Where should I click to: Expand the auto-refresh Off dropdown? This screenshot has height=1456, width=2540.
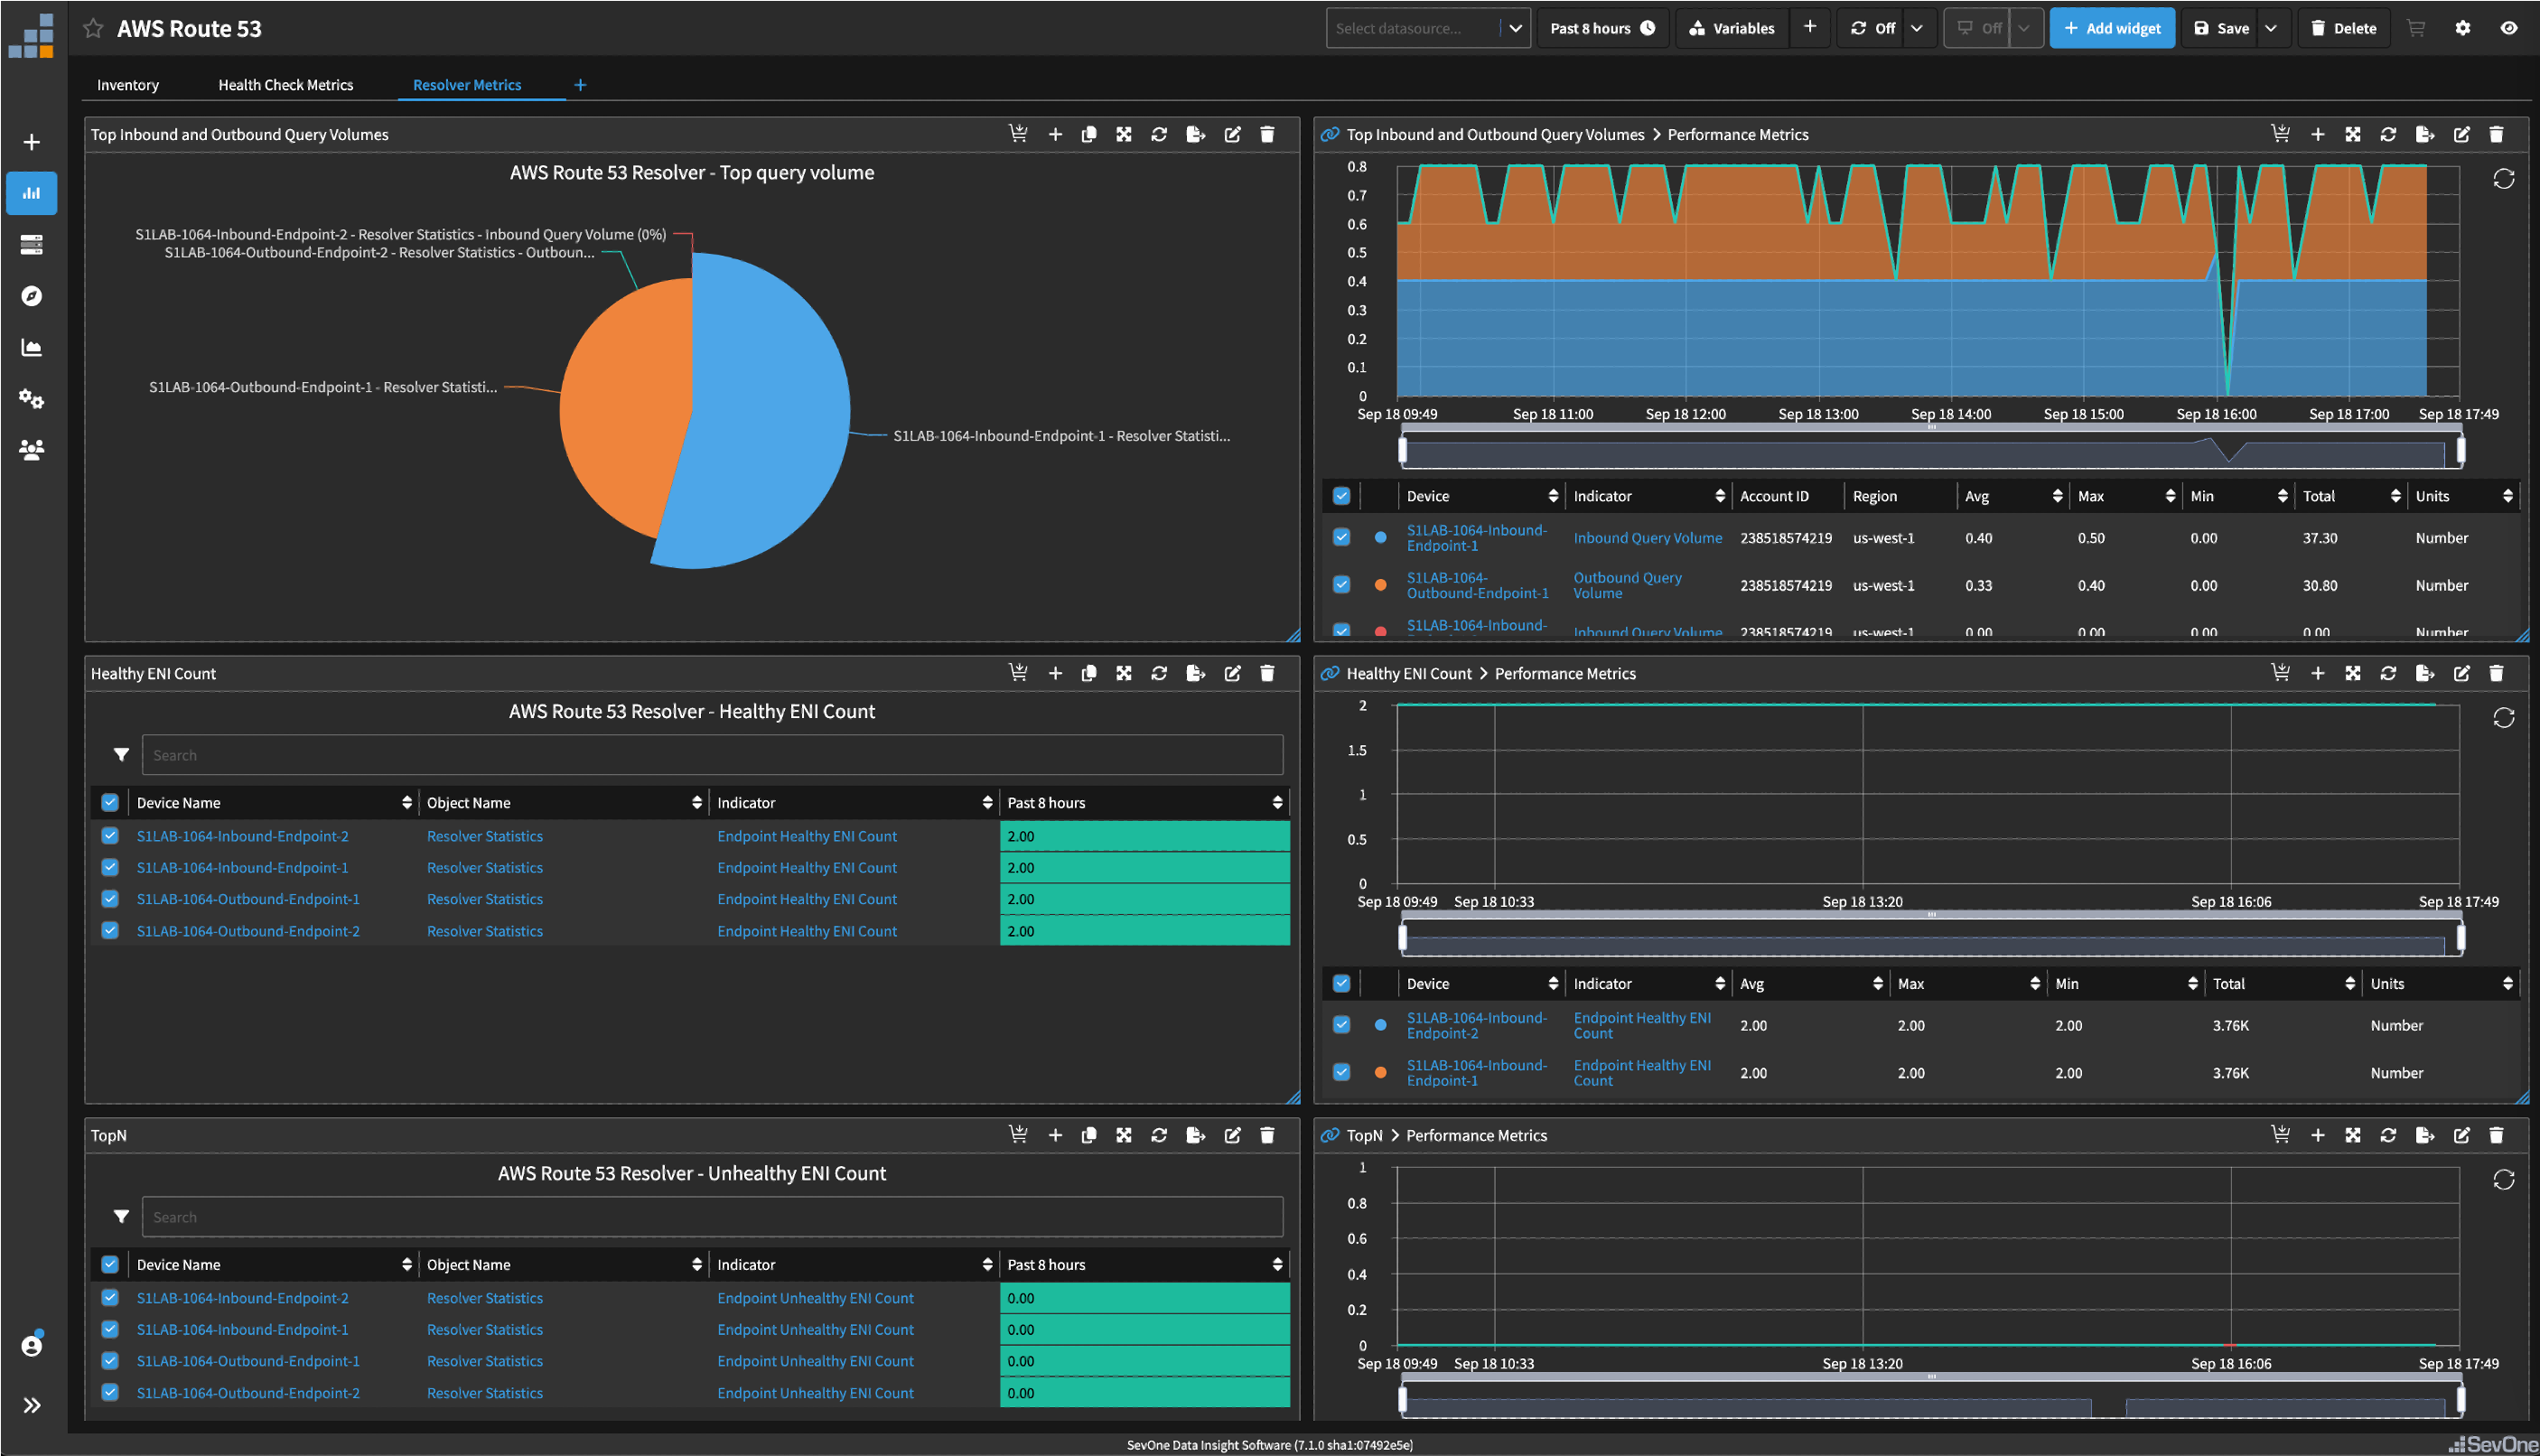tap(1917, 28)
